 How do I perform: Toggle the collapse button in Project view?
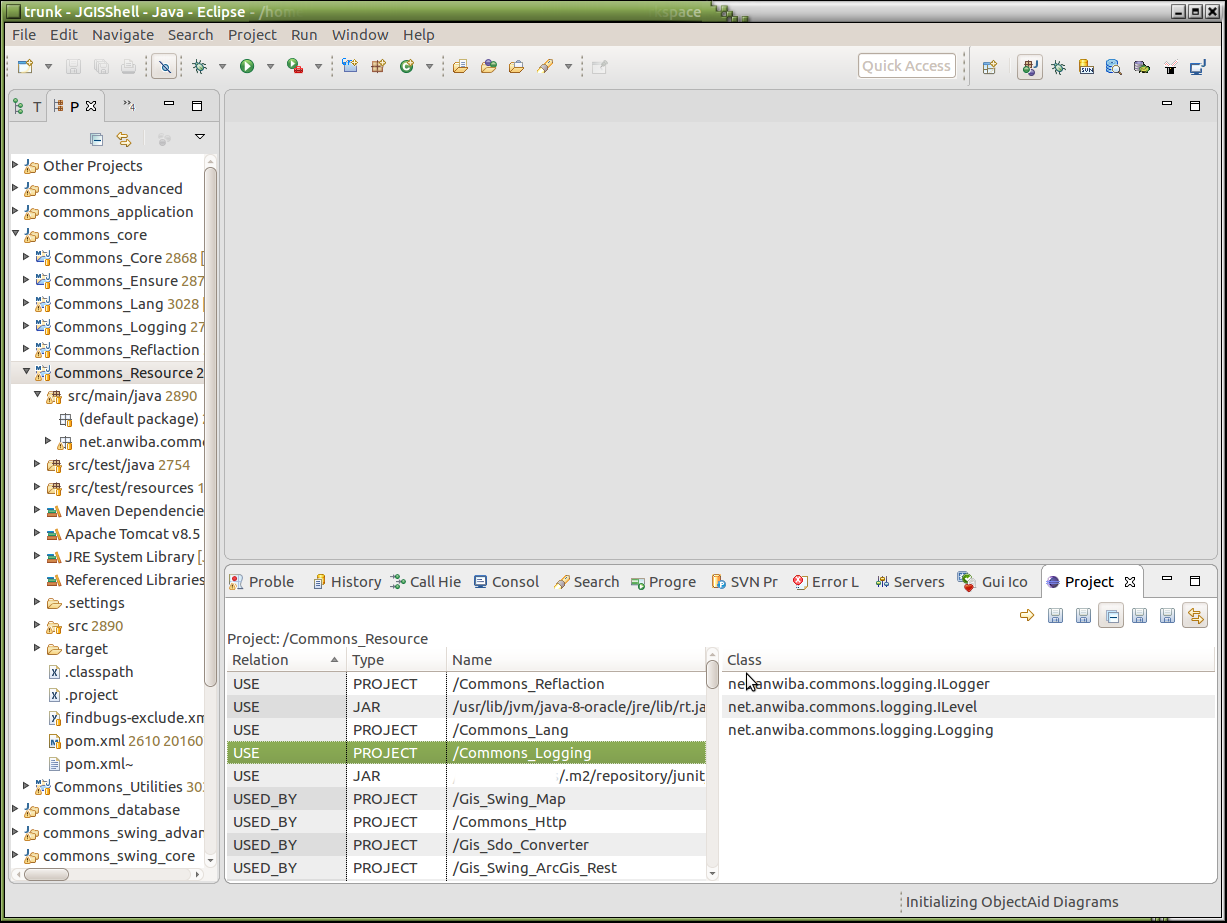1111,616
